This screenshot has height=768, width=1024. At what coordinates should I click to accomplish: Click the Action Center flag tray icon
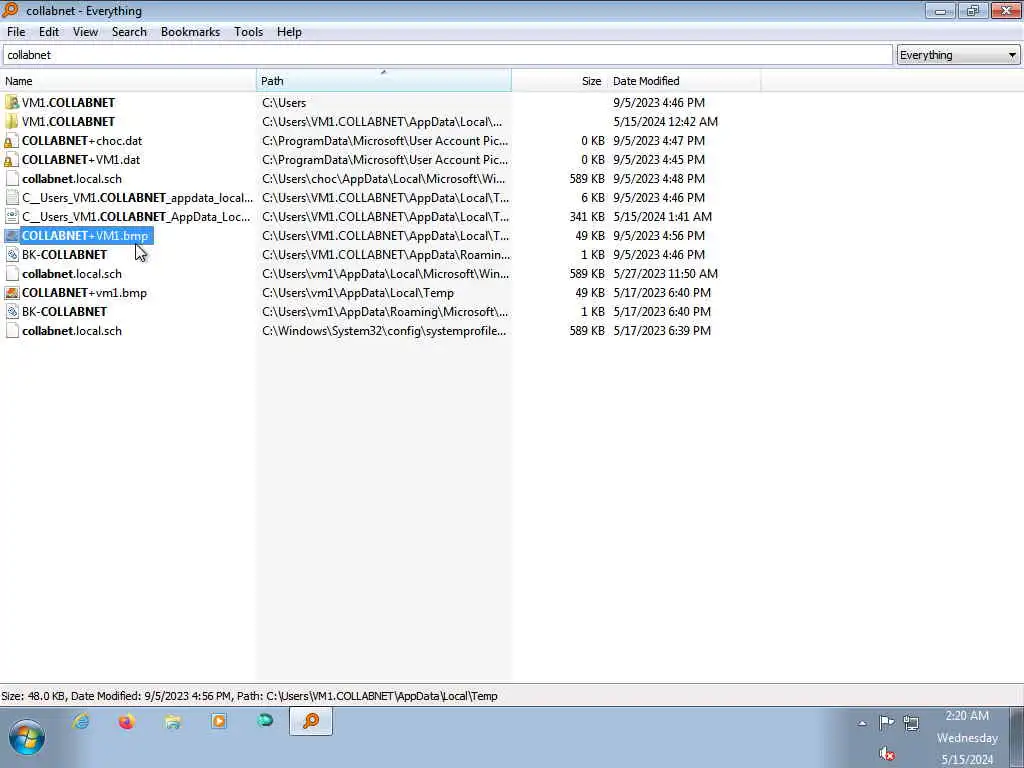coord(886,722)
